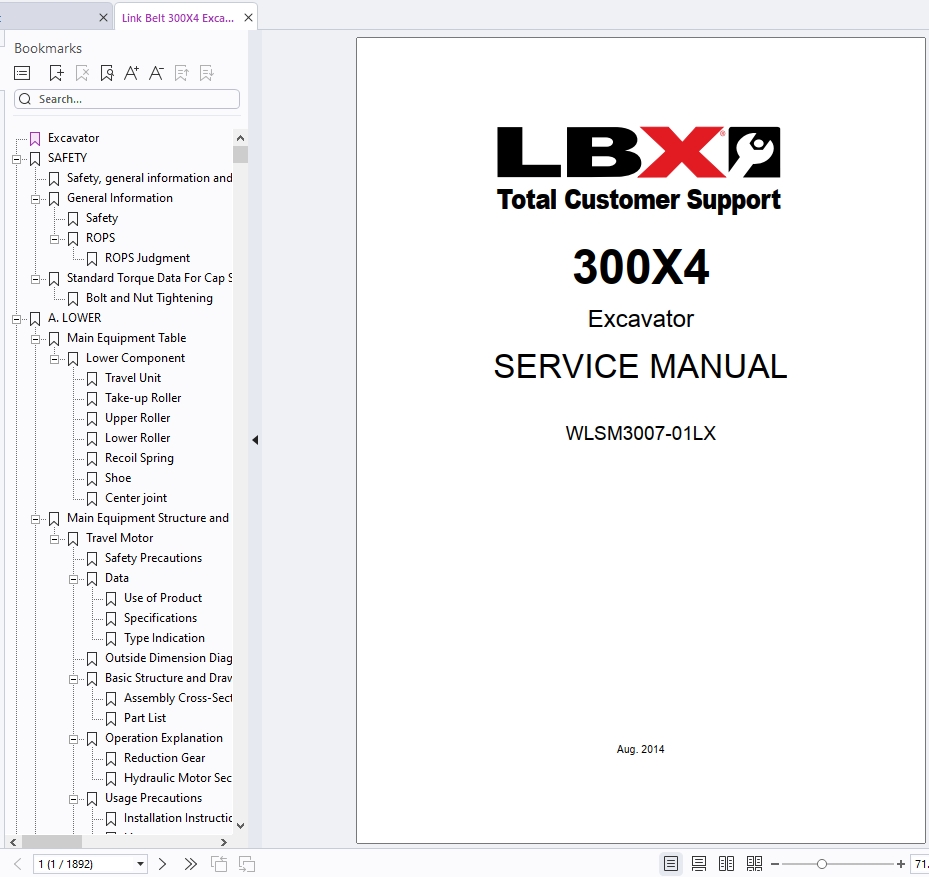Open the Shoe bookmark
The width and height of the screenshot is (929, 877).
point(118,478)
